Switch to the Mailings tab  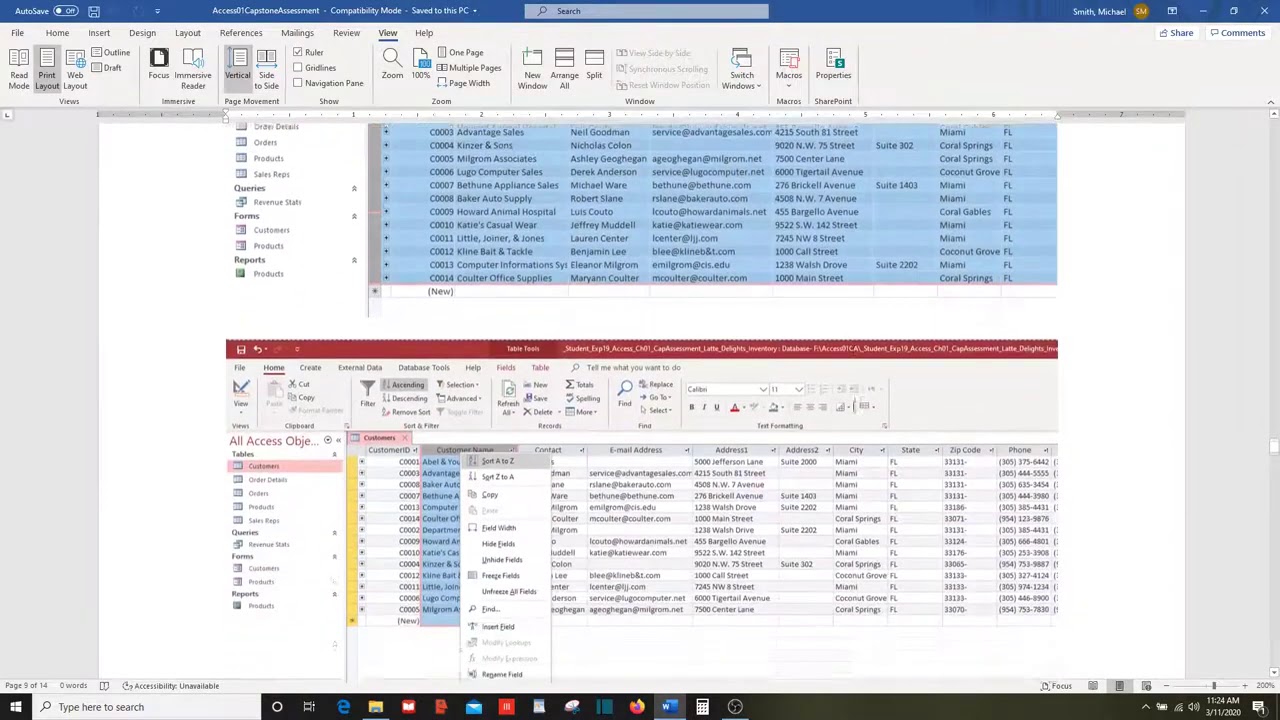(x=297, y=33)
